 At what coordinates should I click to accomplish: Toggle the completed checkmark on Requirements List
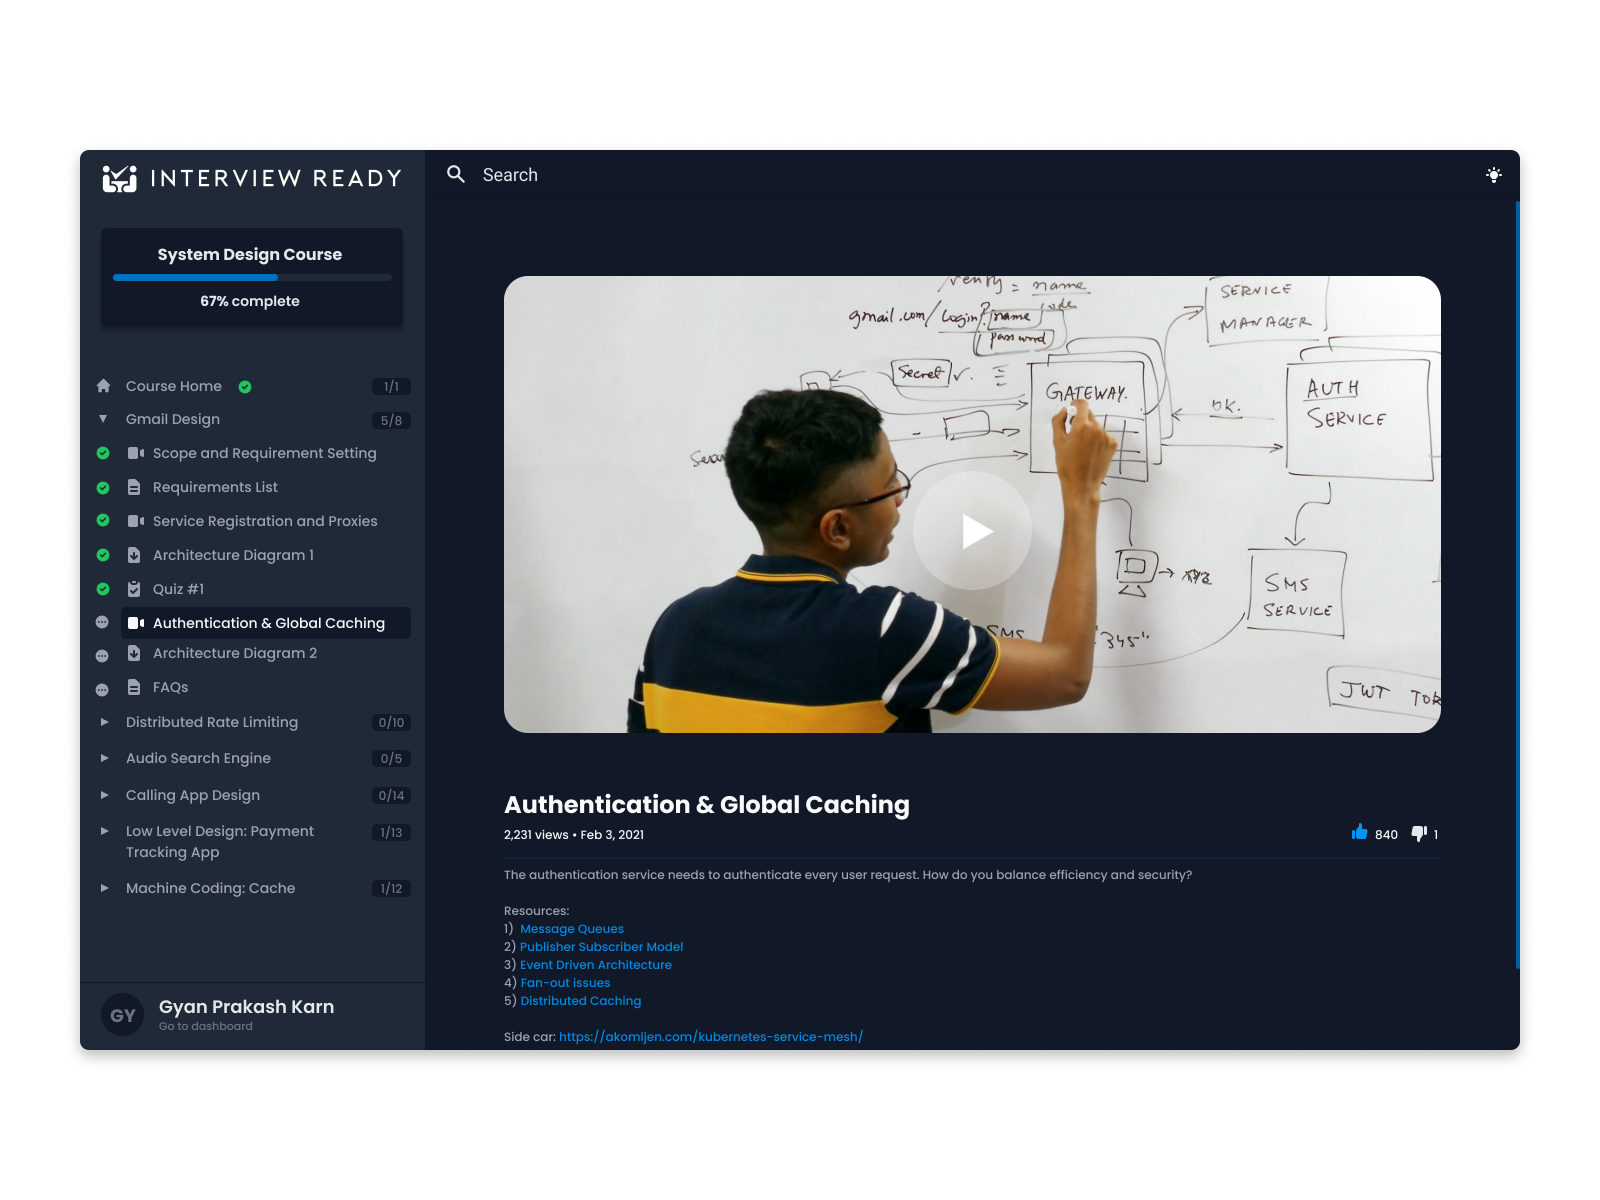[x=104, y=487]
